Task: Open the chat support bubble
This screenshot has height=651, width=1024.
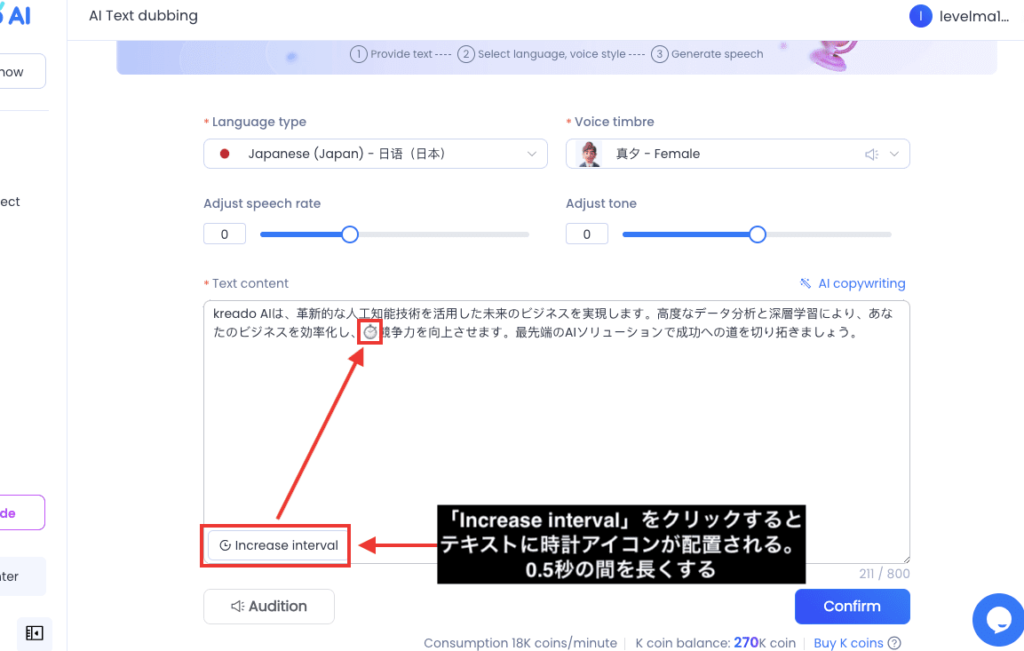Action: (x=999, y=620)
